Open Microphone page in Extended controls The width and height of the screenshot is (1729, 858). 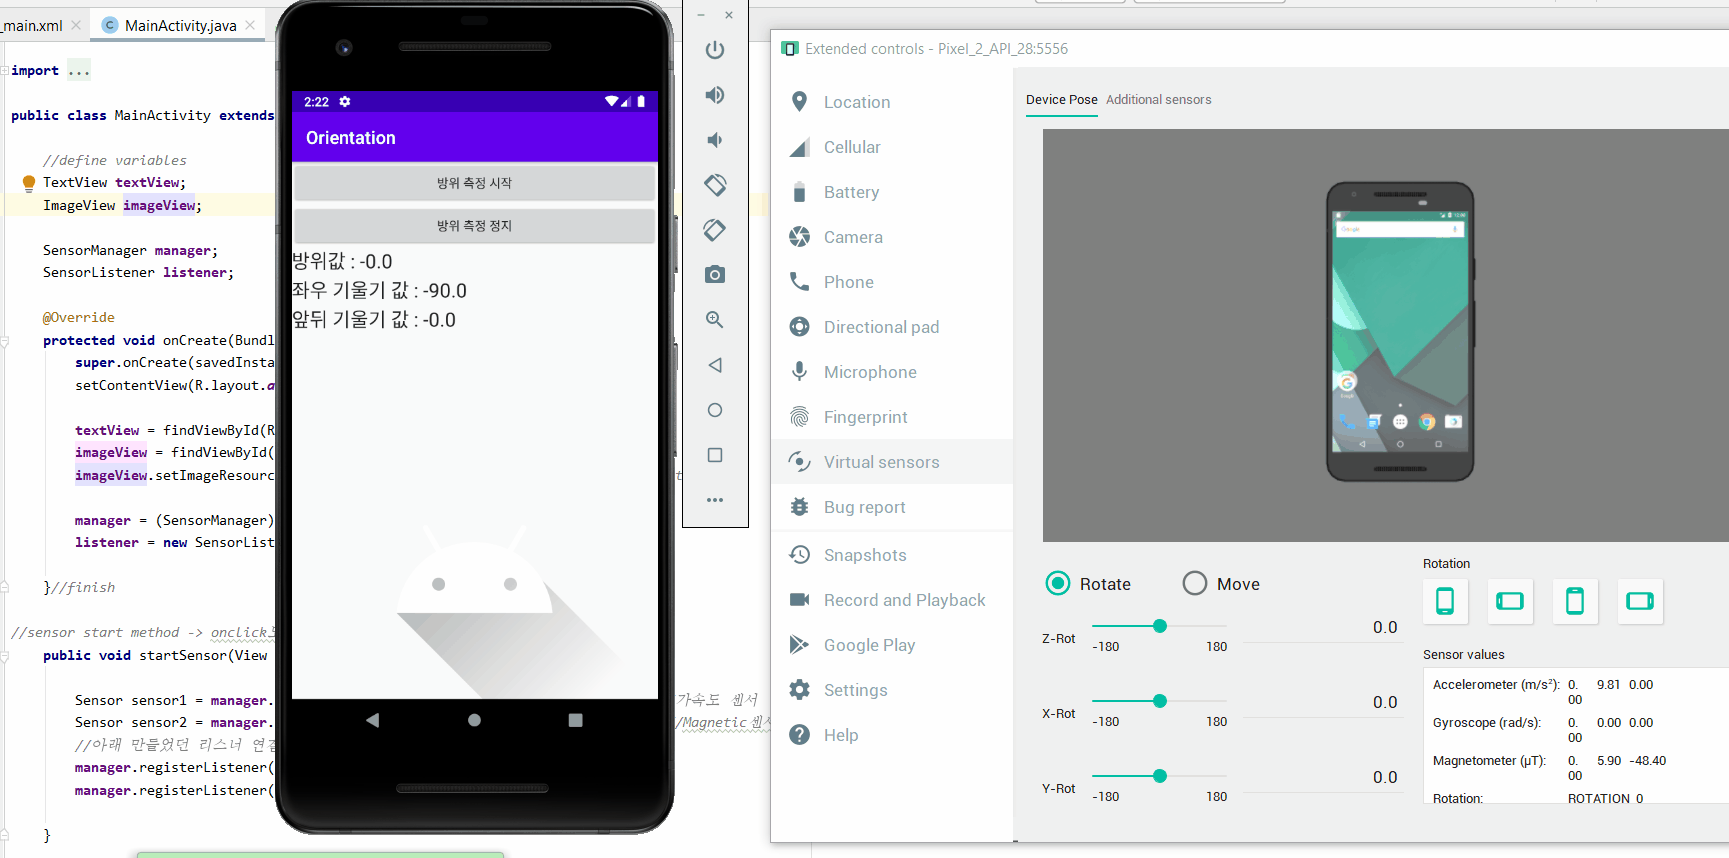click(x=892, y=372)
